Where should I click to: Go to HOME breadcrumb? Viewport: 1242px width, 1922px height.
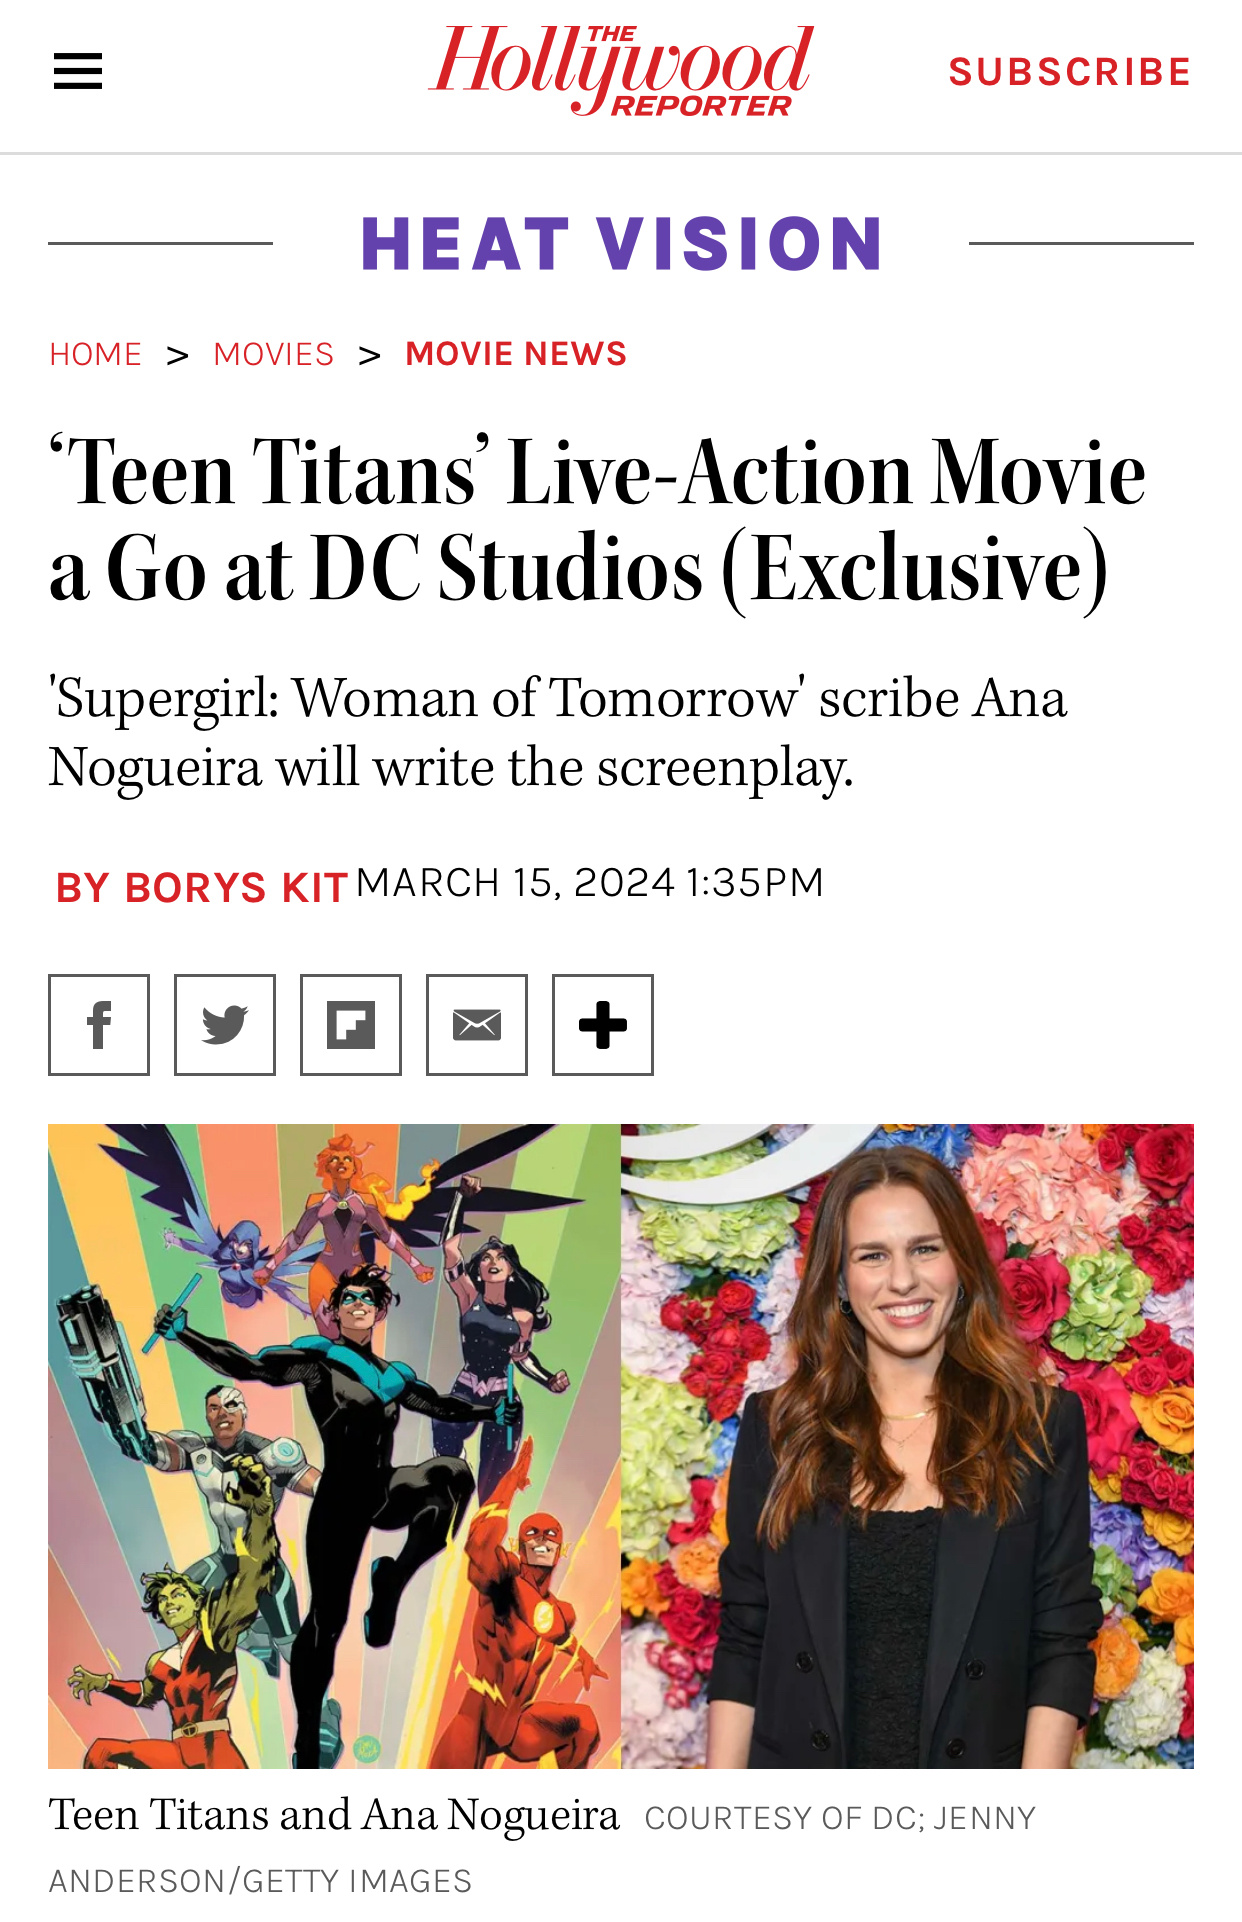[x=96, y=354]
